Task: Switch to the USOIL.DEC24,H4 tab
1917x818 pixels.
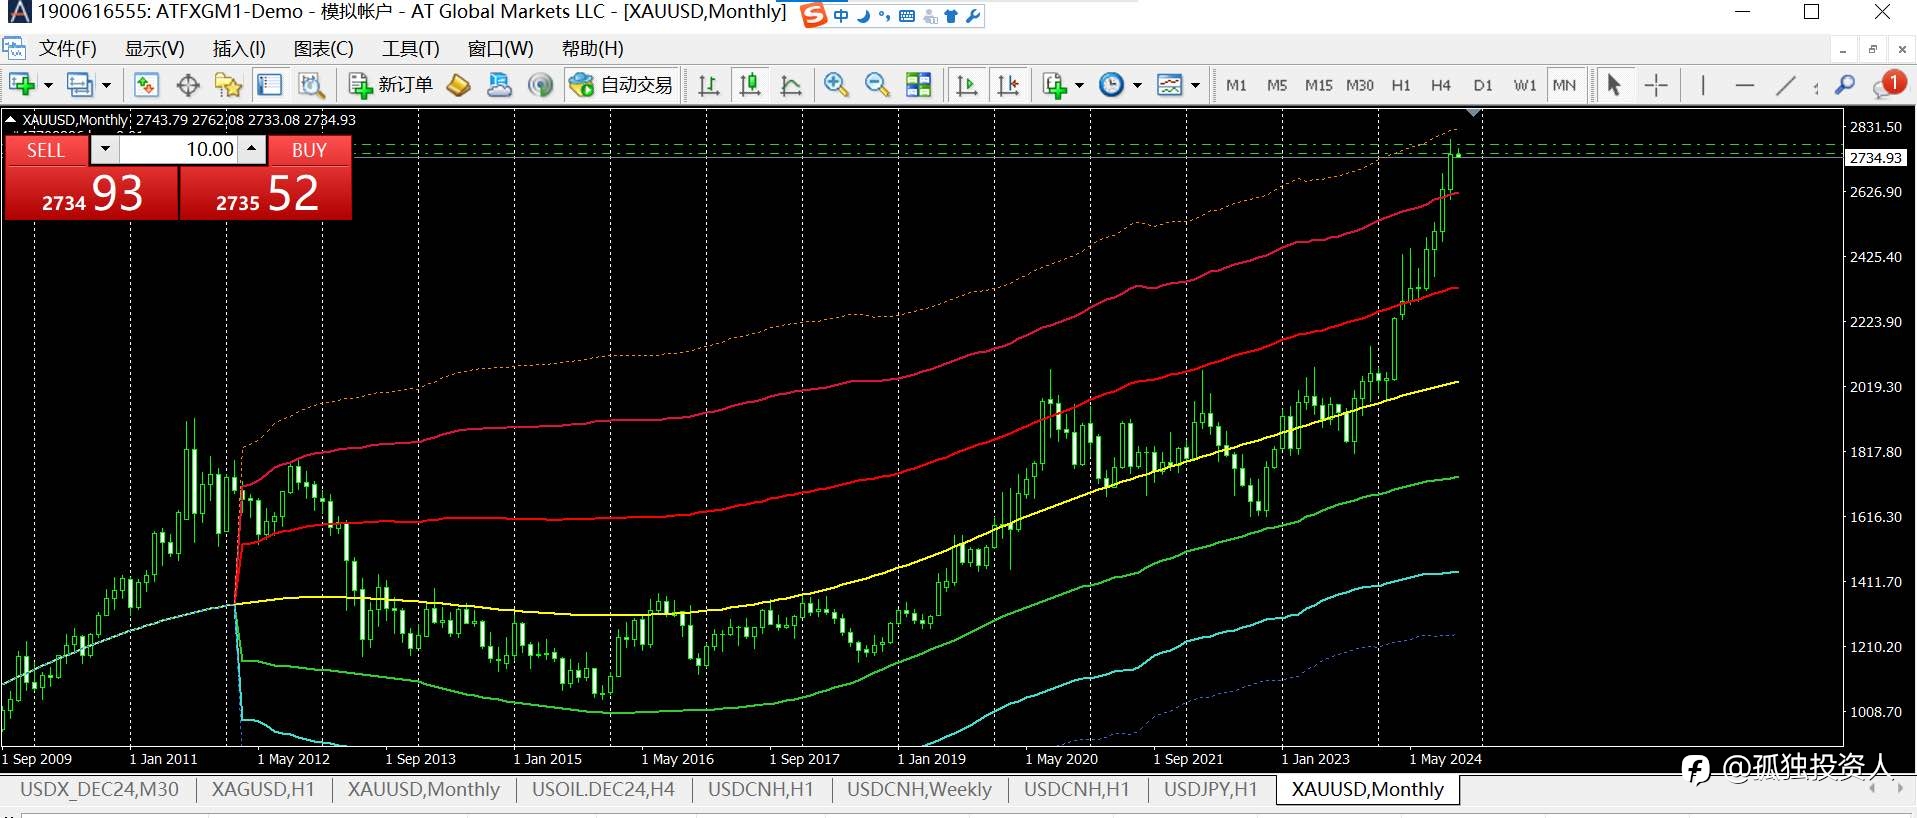Action: tap(603, 789)
